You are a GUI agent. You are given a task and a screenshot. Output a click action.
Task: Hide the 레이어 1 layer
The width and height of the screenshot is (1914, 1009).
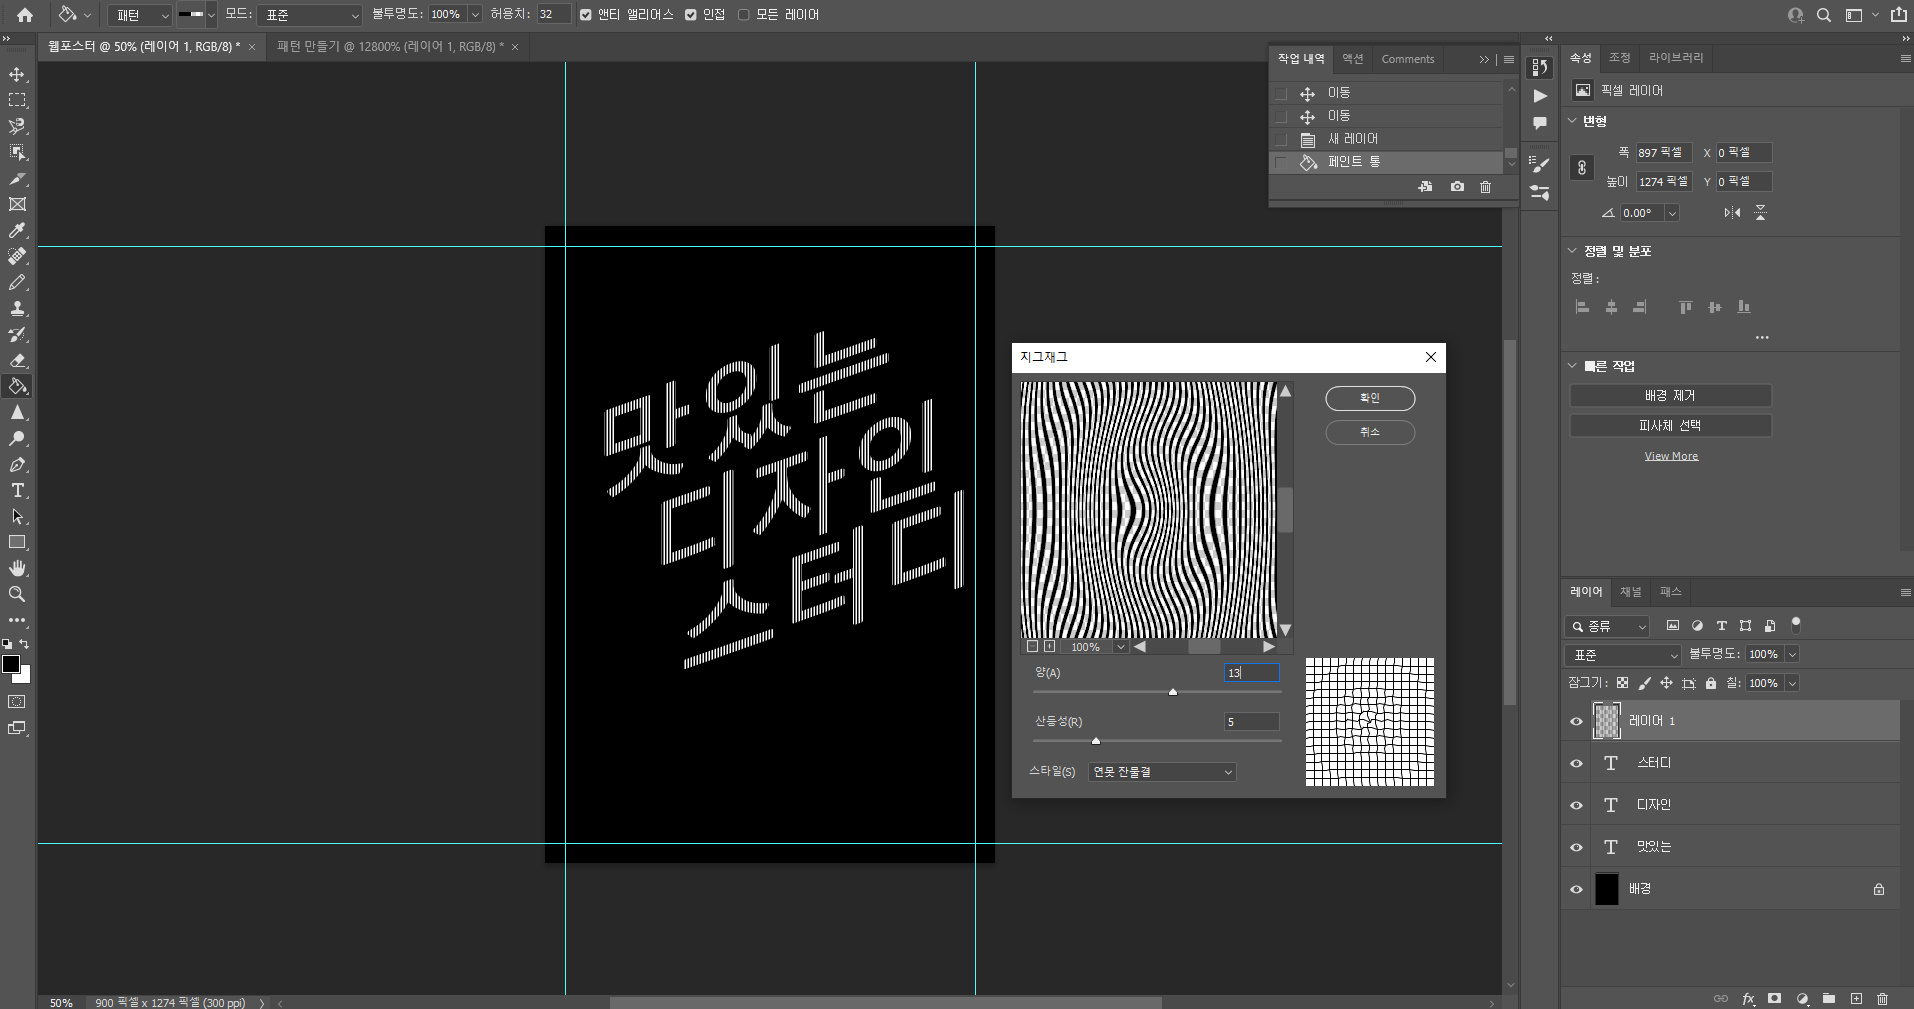pos(1577,721)
